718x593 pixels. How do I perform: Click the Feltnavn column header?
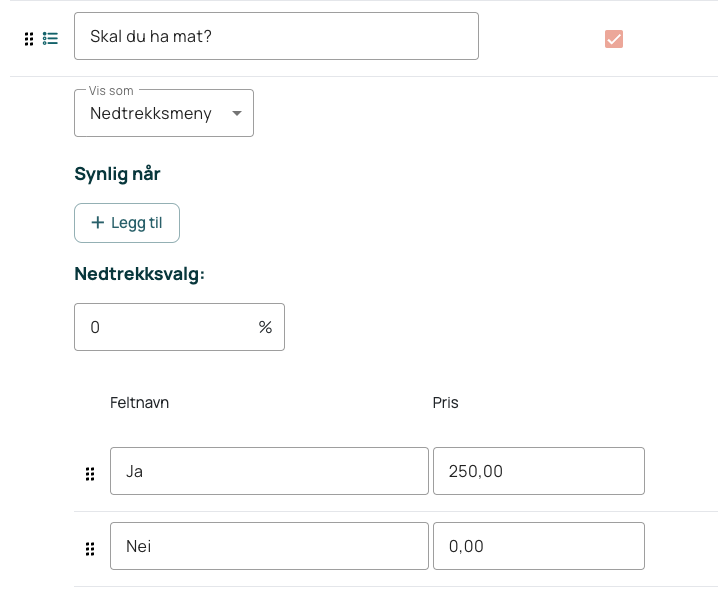(x=140, y=403)
